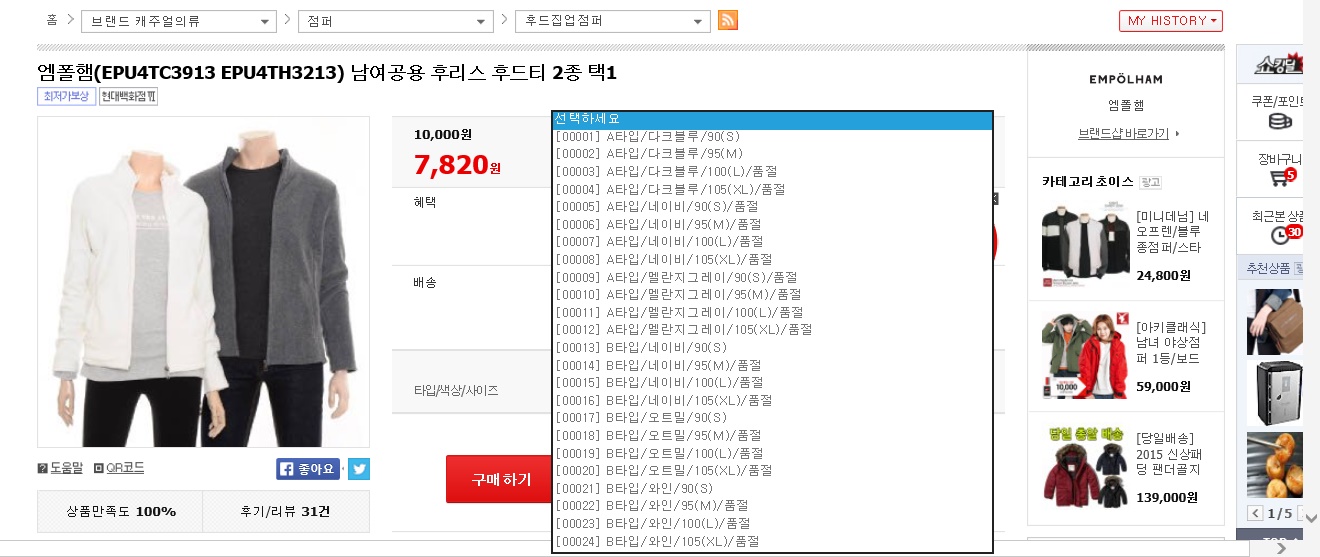Expand the 후드집업점퍼 dropdown
This screenshot has height=557, width=1320.
point(612,21)
